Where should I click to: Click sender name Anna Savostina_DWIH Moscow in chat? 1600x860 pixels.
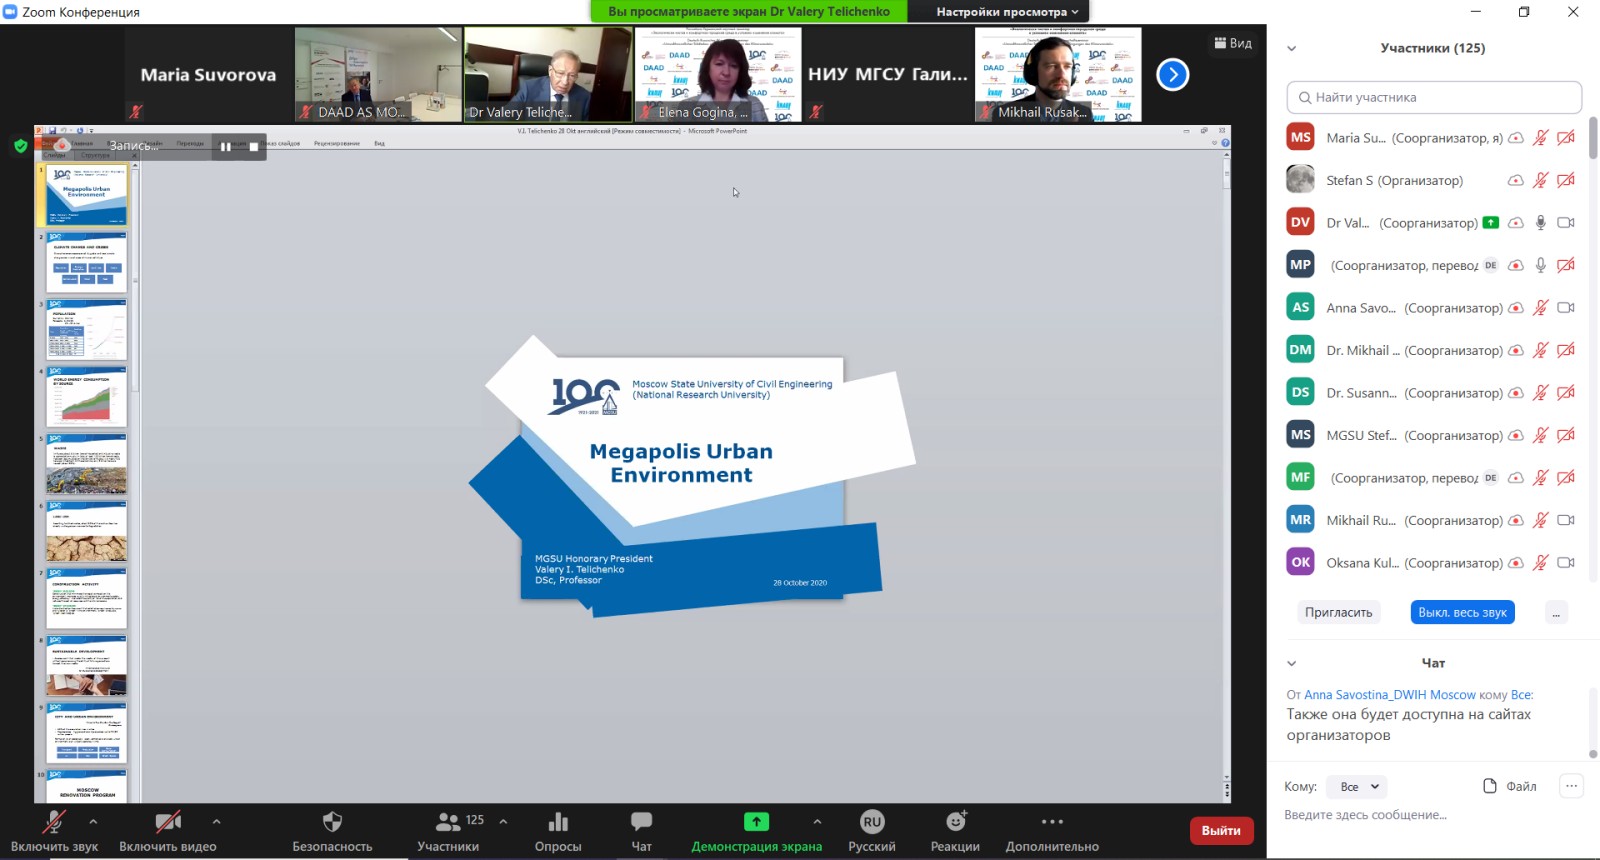click(1389, 695)
